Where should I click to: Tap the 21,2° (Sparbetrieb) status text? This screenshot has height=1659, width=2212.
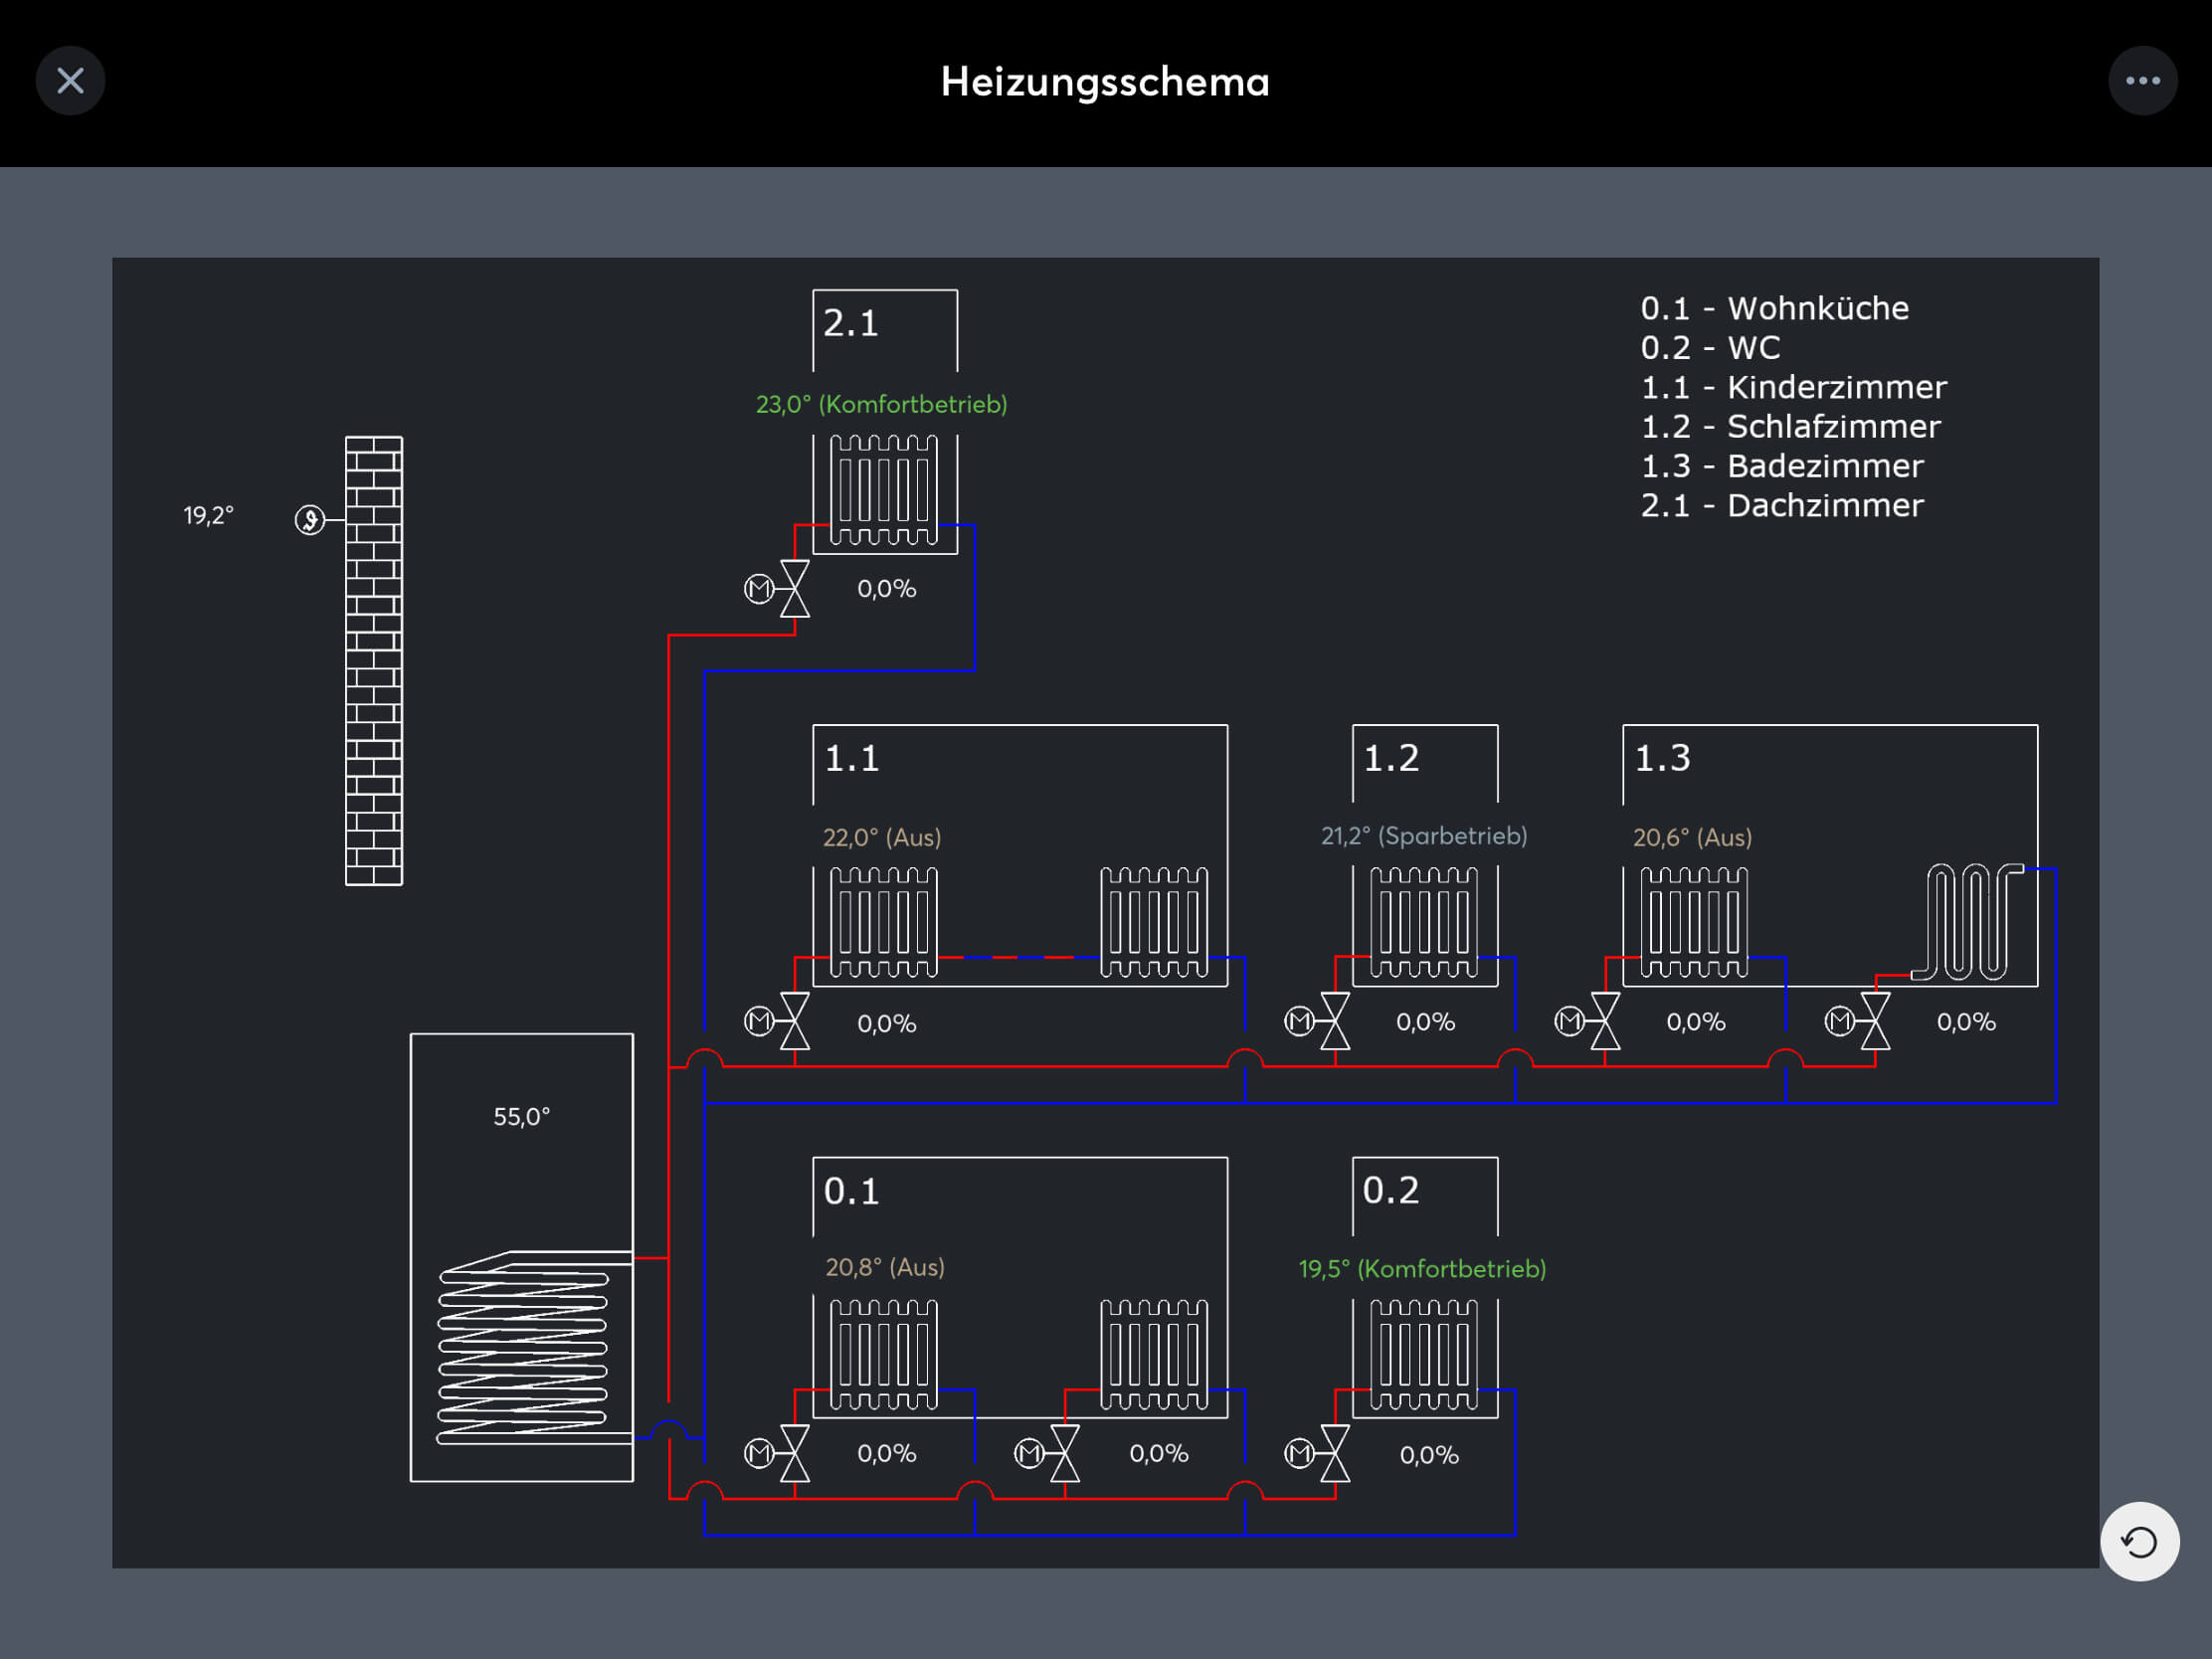tap(1424, 836)
